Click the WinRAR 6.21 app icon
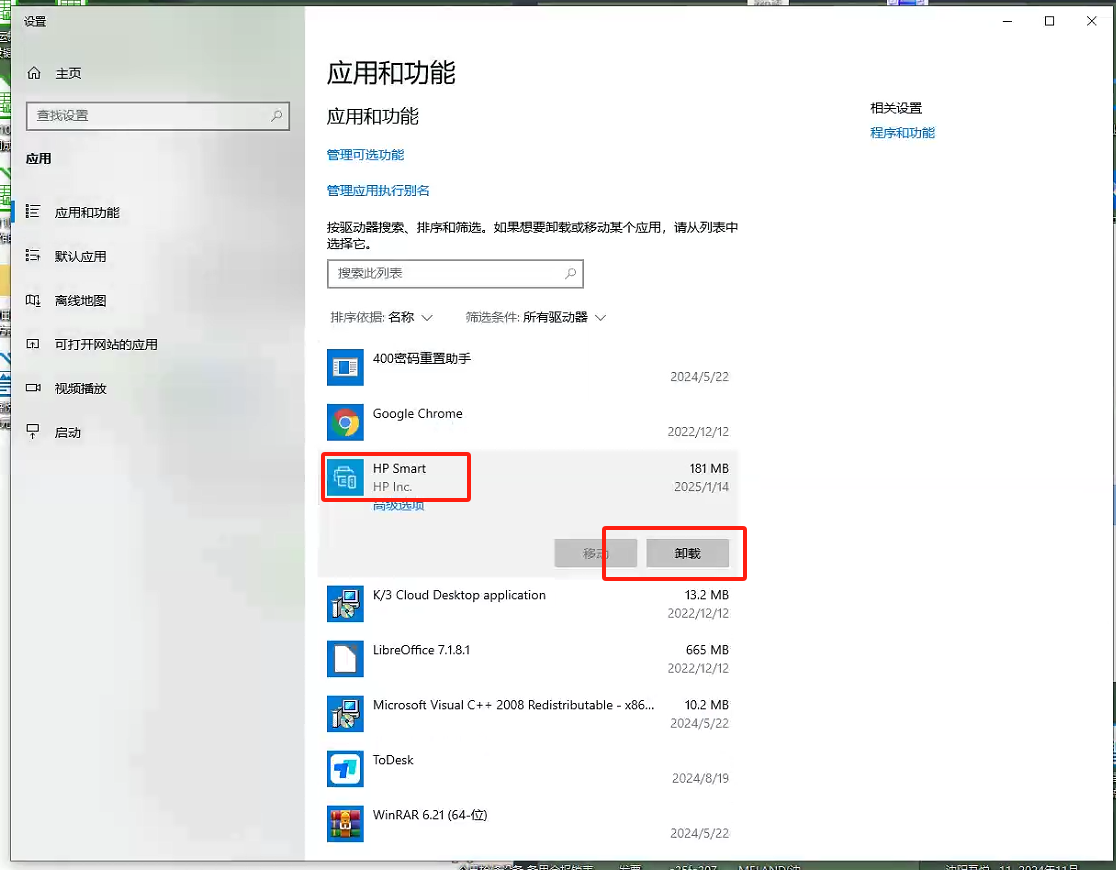The image size is (1116, 870). pyautogui.click(x=345, y=824)
